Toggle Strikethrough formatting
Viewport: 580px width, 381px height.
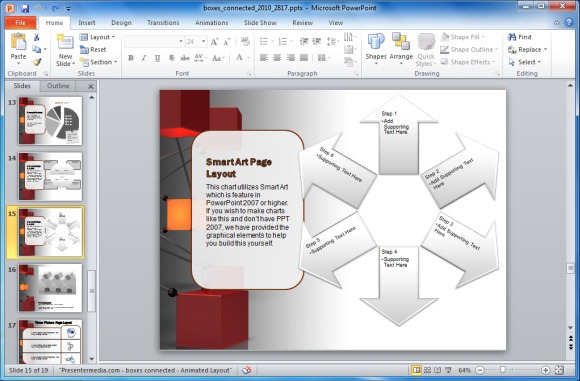[185, 58]
